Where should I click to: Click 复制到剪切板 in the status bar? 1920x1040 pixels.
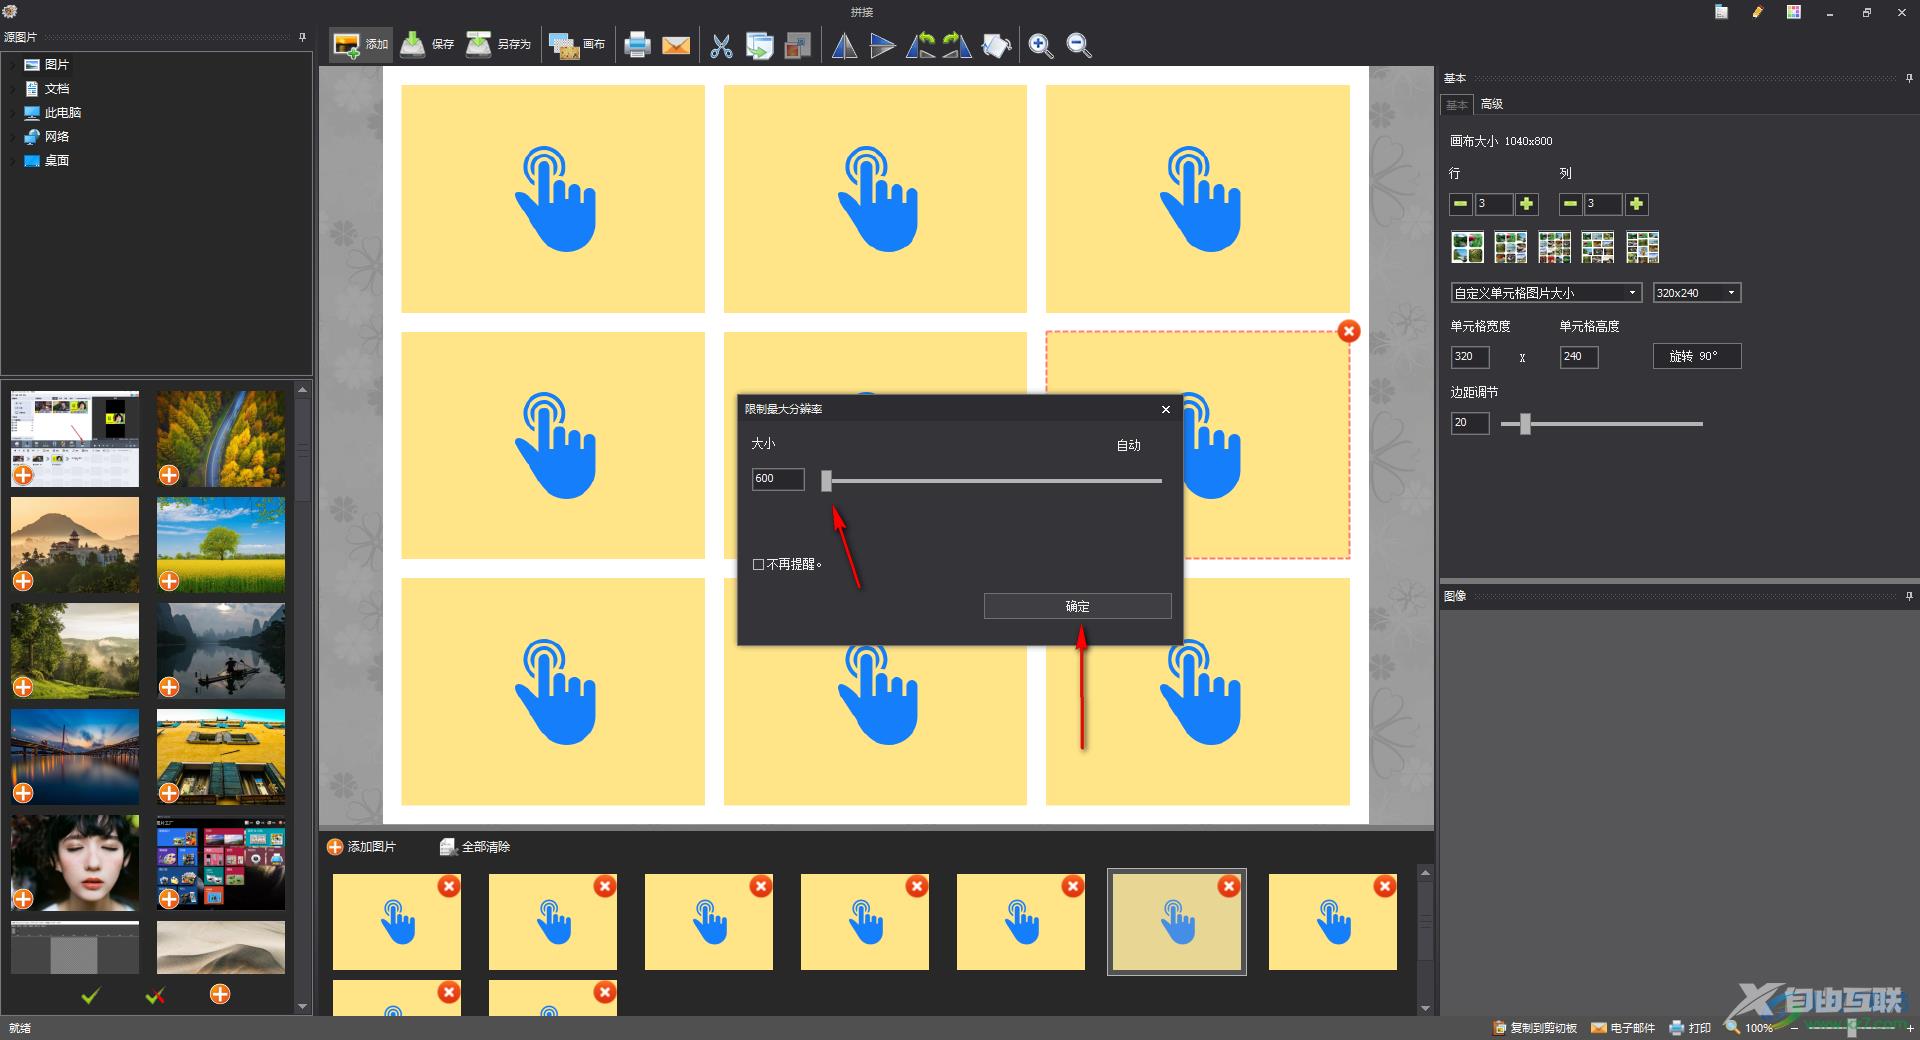[1535, 1028]
